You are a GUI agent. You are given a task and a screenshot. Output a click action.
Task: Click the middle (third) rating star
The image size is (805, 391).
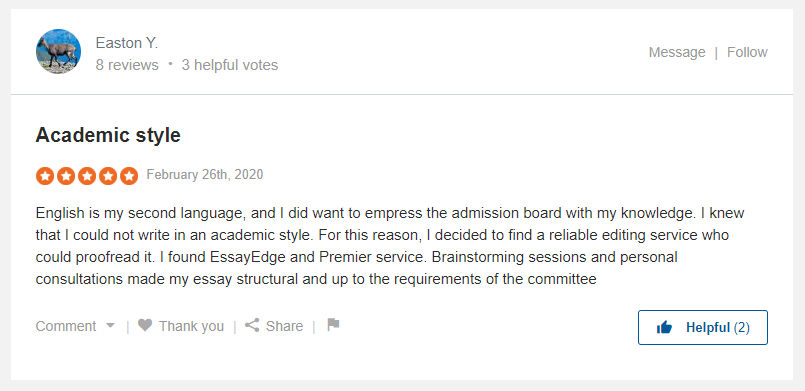click(x=87, y=176)
